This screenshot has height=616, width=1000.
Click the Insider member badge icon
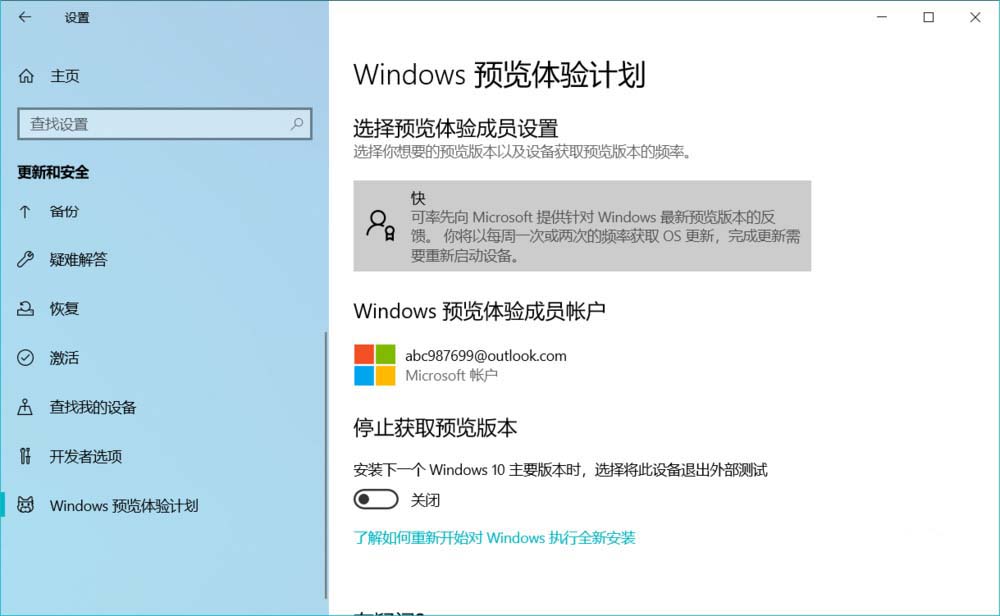[x=381, y=226]
